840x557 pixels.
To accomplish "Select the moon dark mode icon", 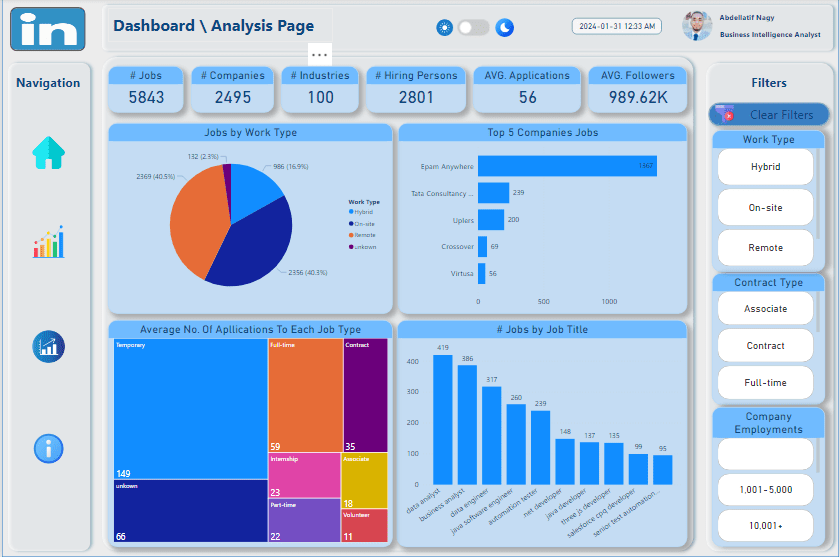I will coord(505,27).
